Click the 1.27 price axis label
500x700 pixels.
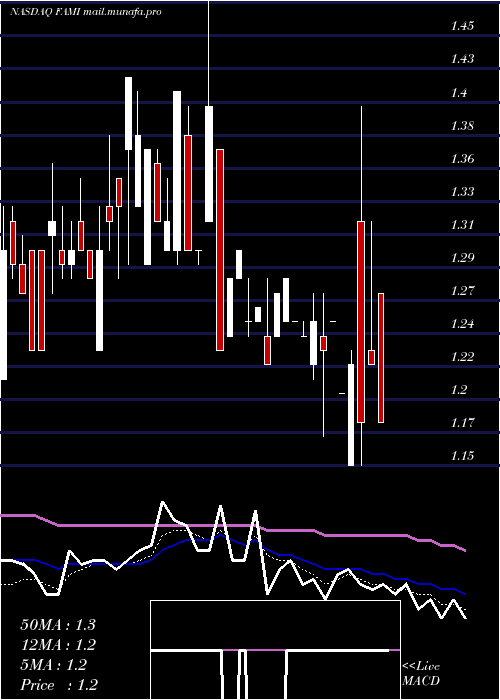coord(462,291)
